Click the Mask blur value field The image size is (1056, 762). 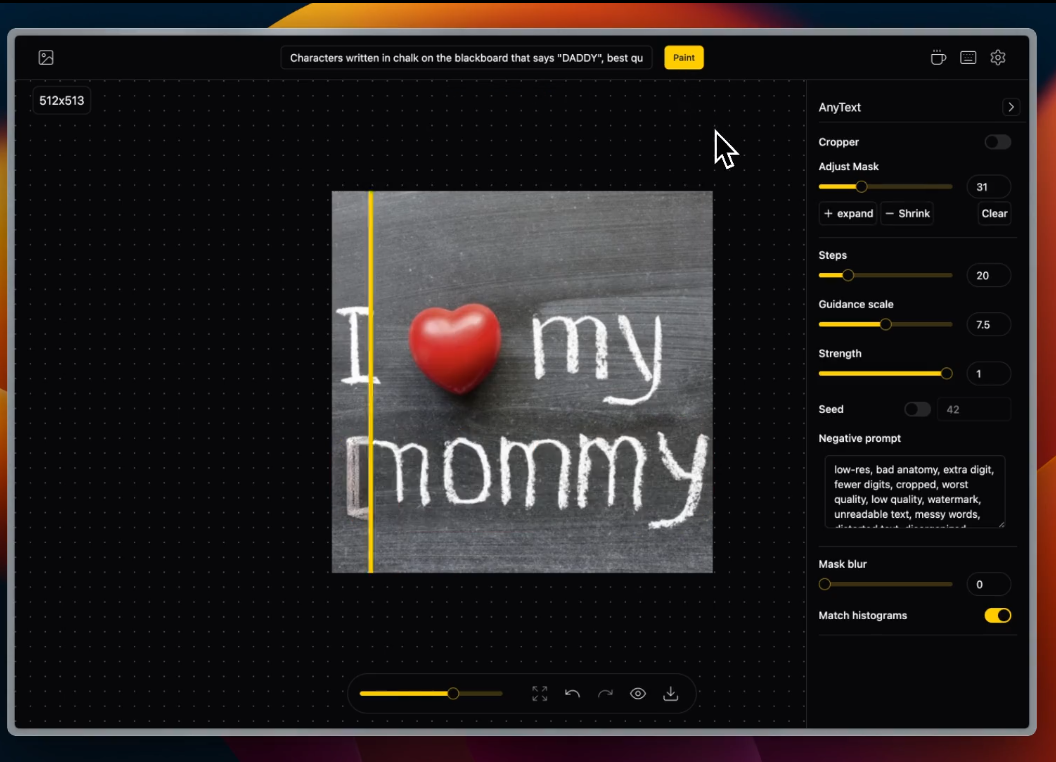pyautogui.click(x=988, y=584)
